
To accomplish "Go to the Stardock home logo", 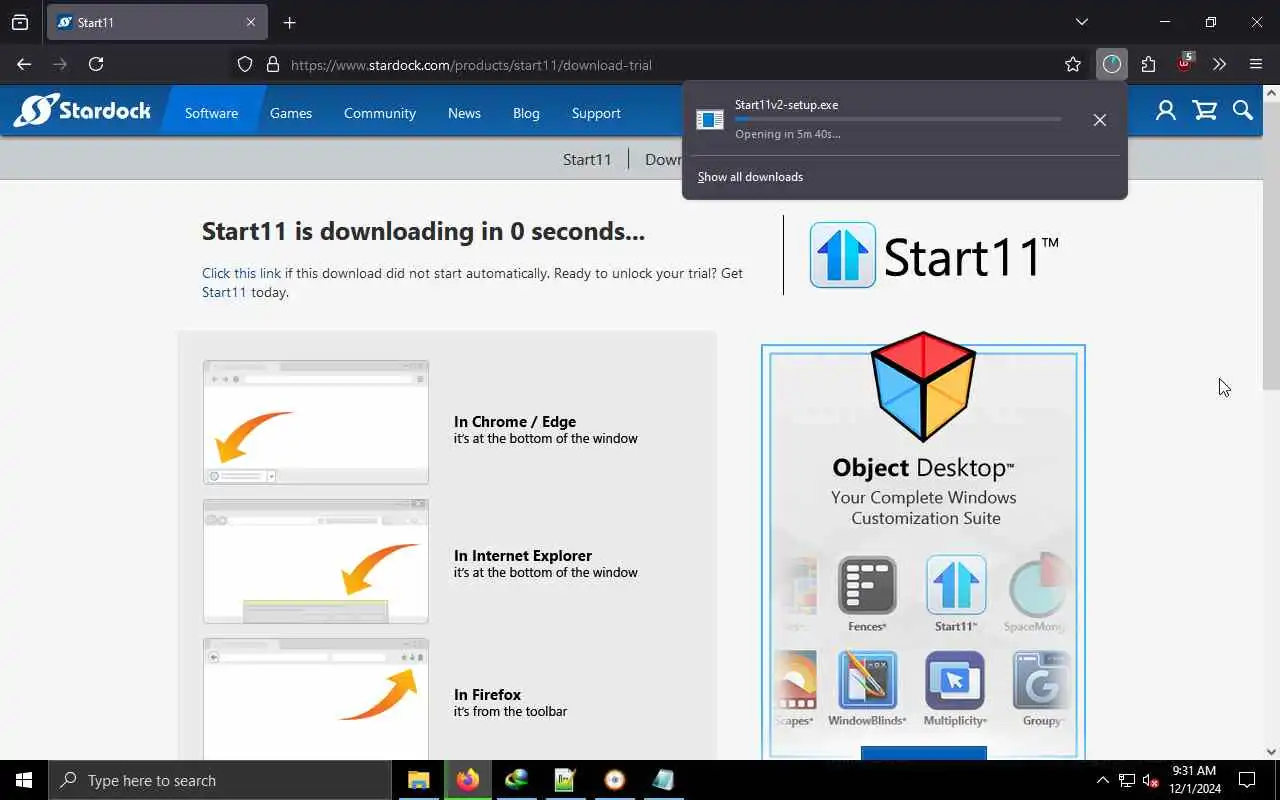I will click(x=82, y=110).
